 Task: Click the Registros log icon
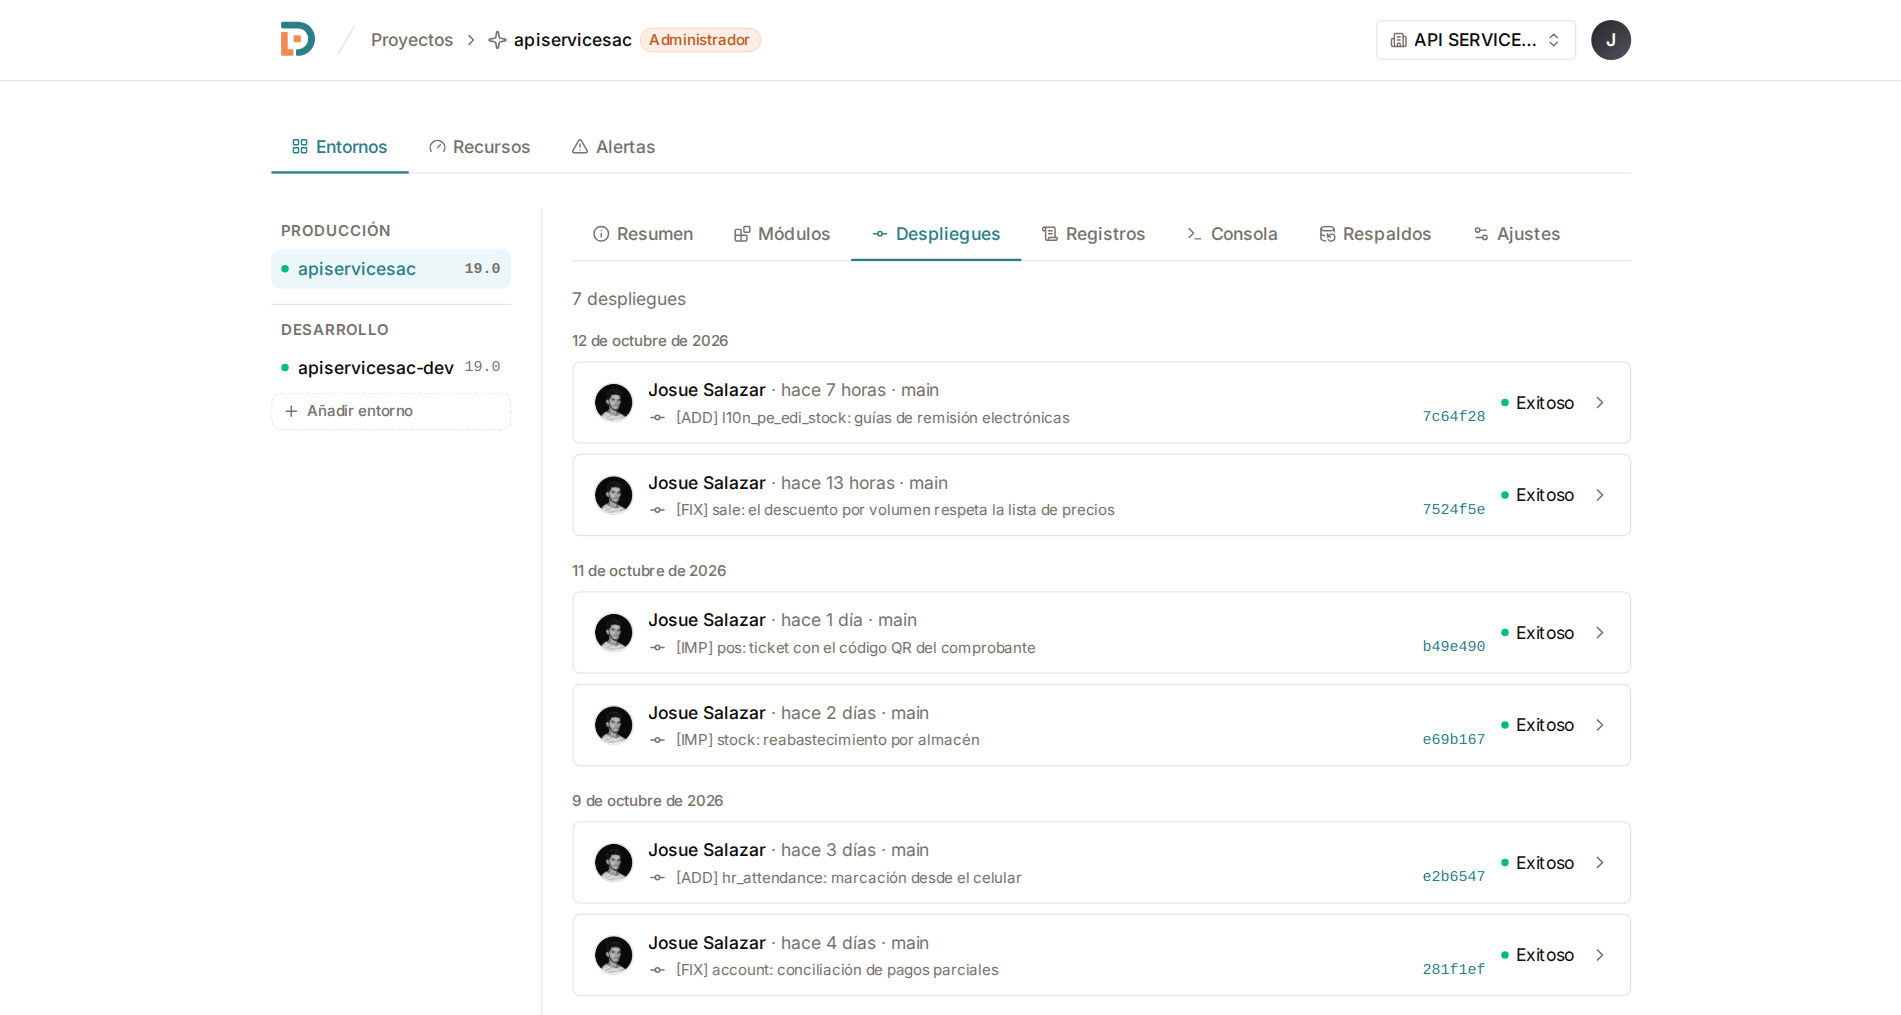pos(1050,234)
